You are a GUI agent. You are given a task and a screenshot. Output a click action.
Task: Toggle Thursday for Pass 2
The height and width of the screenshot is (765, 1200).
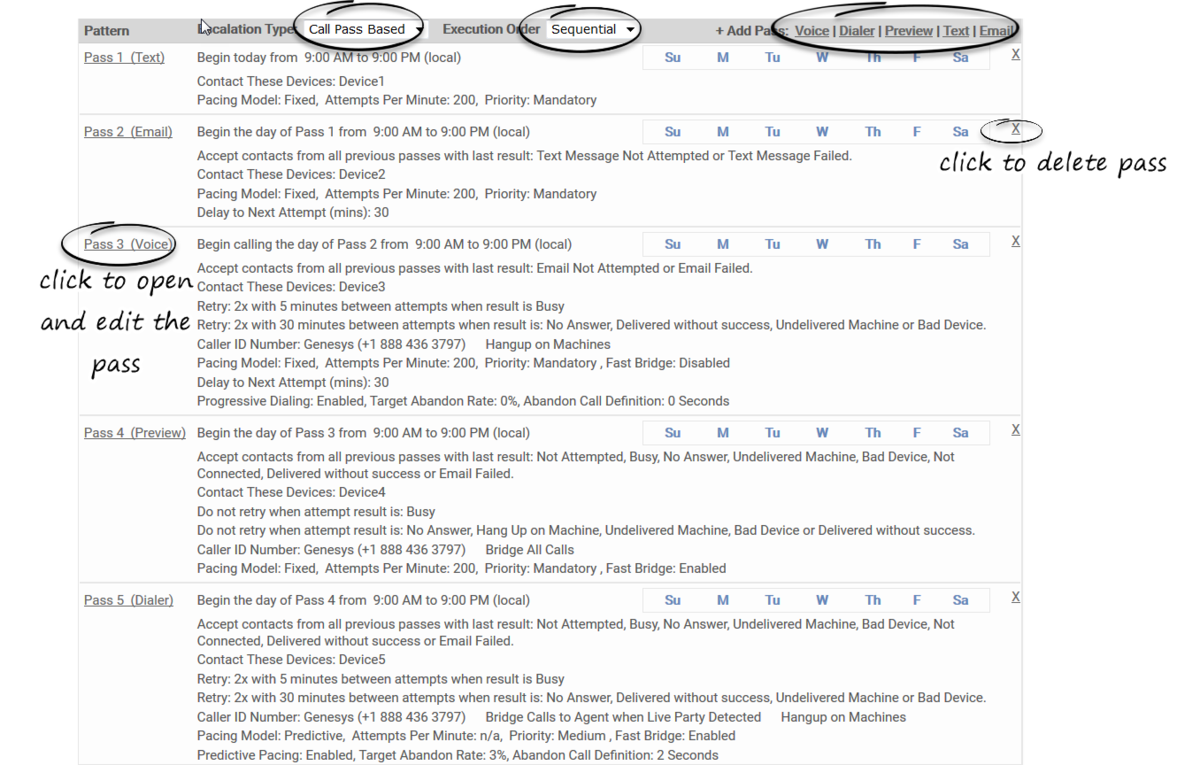tap(873, 132)
